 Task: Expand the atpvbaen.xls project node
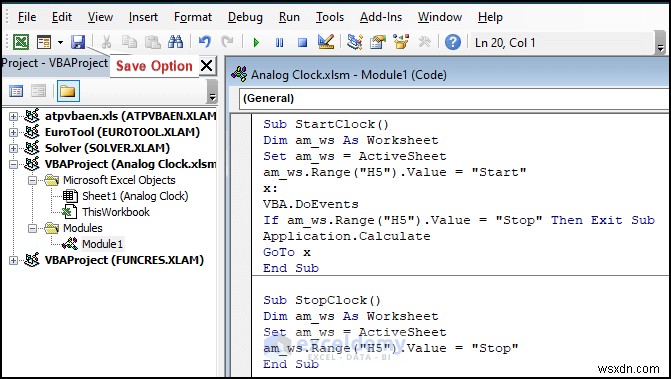13,116
